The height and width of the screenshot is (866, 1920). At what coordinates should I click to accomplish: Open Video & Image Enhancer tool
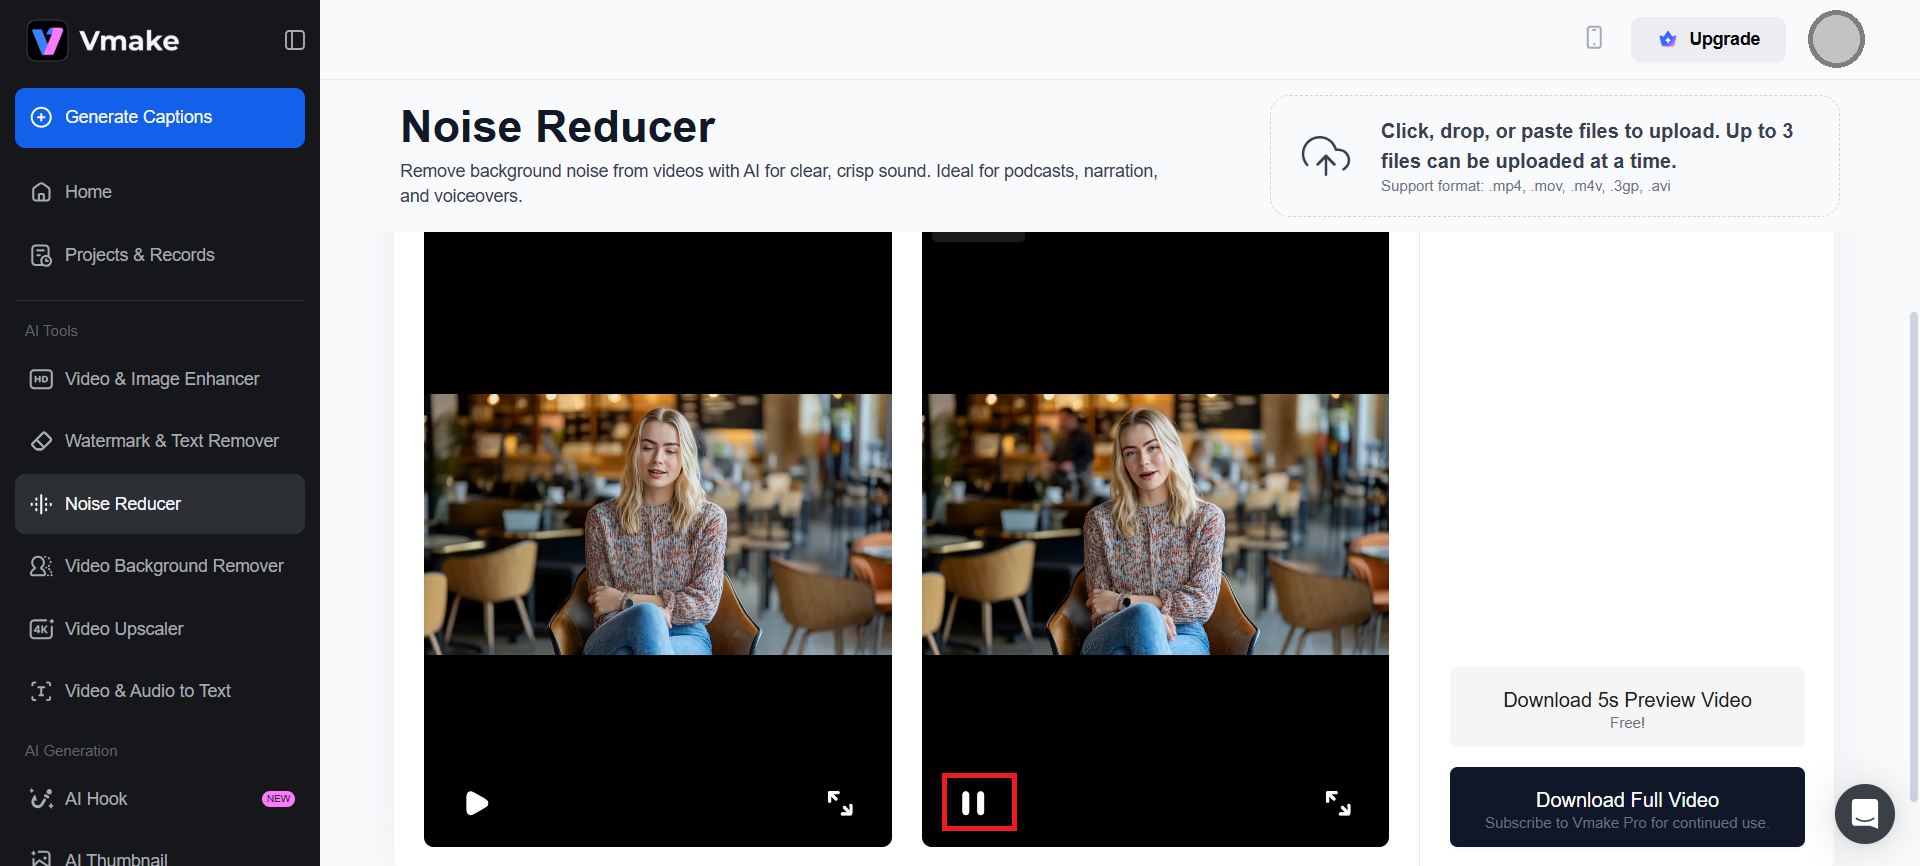(x=161, y=379)
